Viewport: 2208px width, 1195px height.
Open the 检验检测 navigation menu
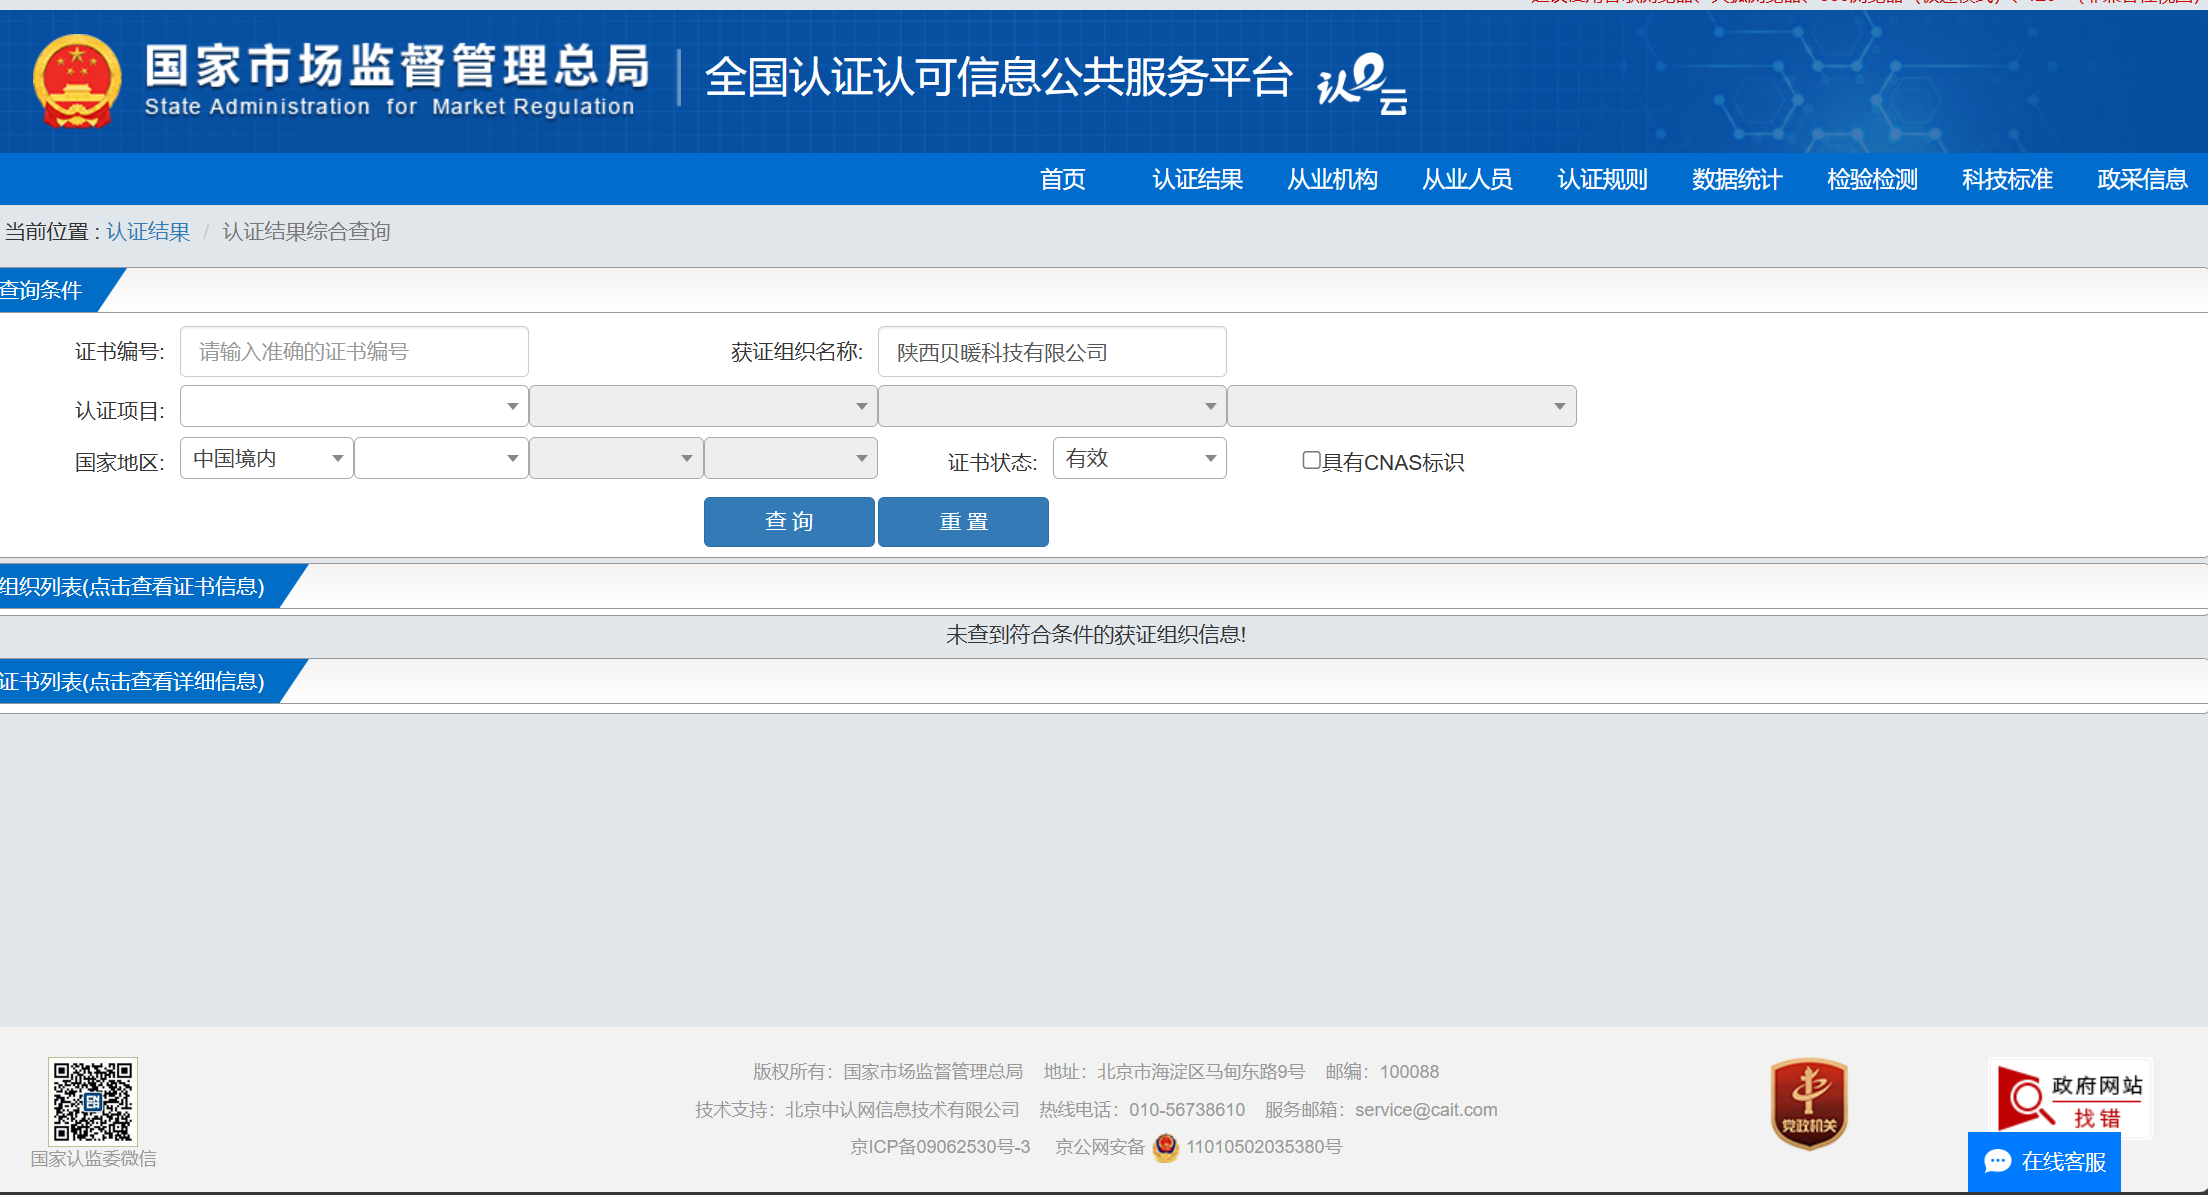click(1872, 179)
